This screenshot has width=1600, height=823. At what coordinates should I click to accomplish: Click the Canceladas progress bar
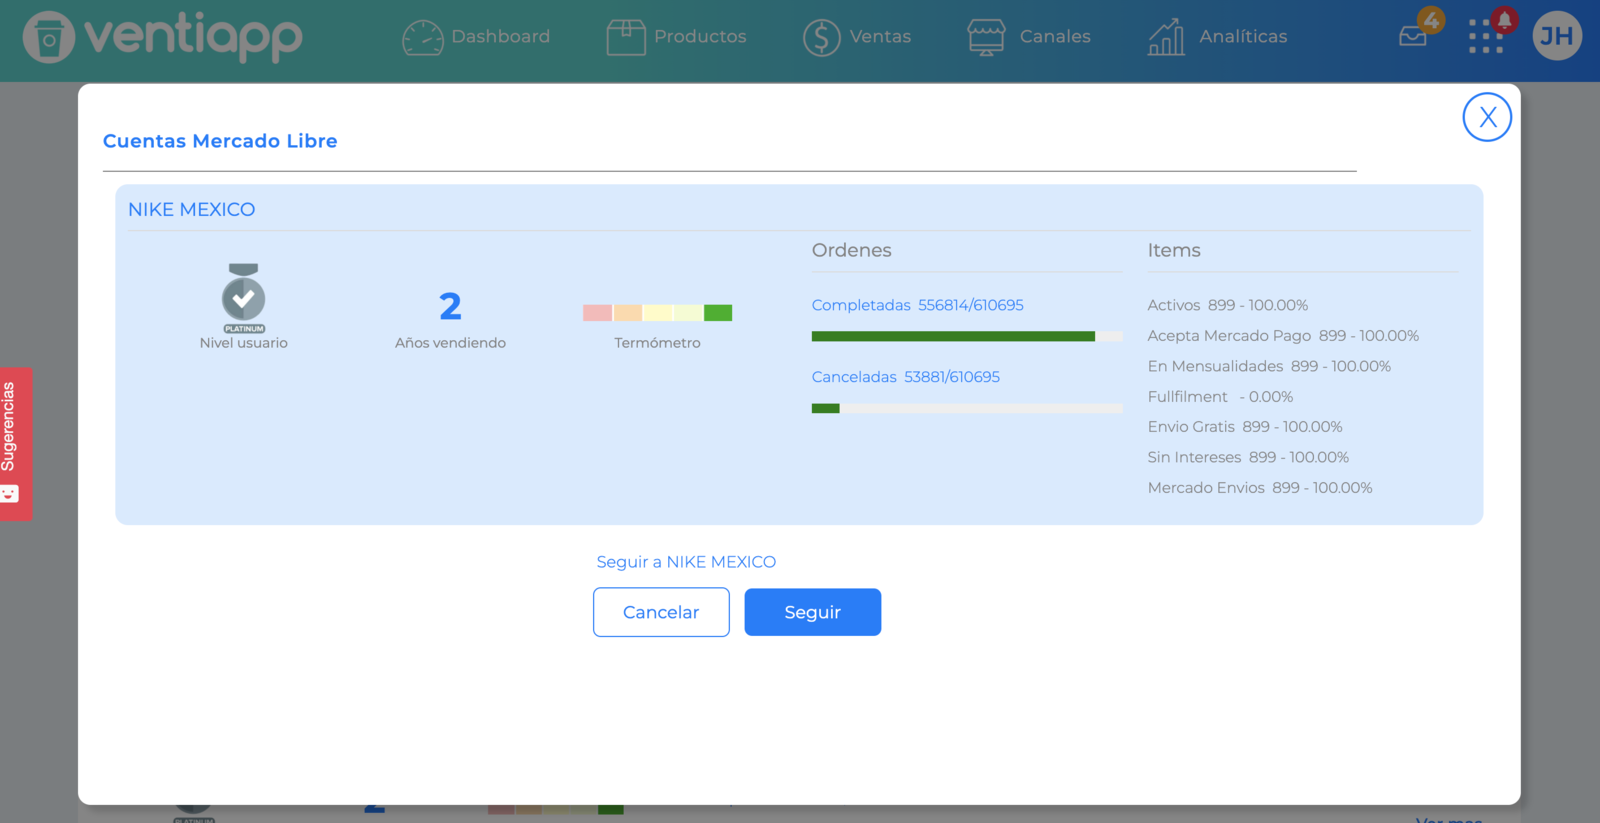[967, 408]
